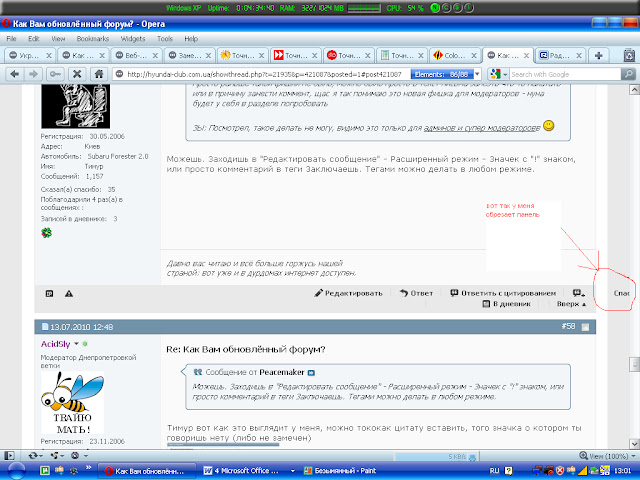Image resolution: width=640 pixels, height=480 pixels.
Task: Go back with the Back arrow button
Action: 15,74
